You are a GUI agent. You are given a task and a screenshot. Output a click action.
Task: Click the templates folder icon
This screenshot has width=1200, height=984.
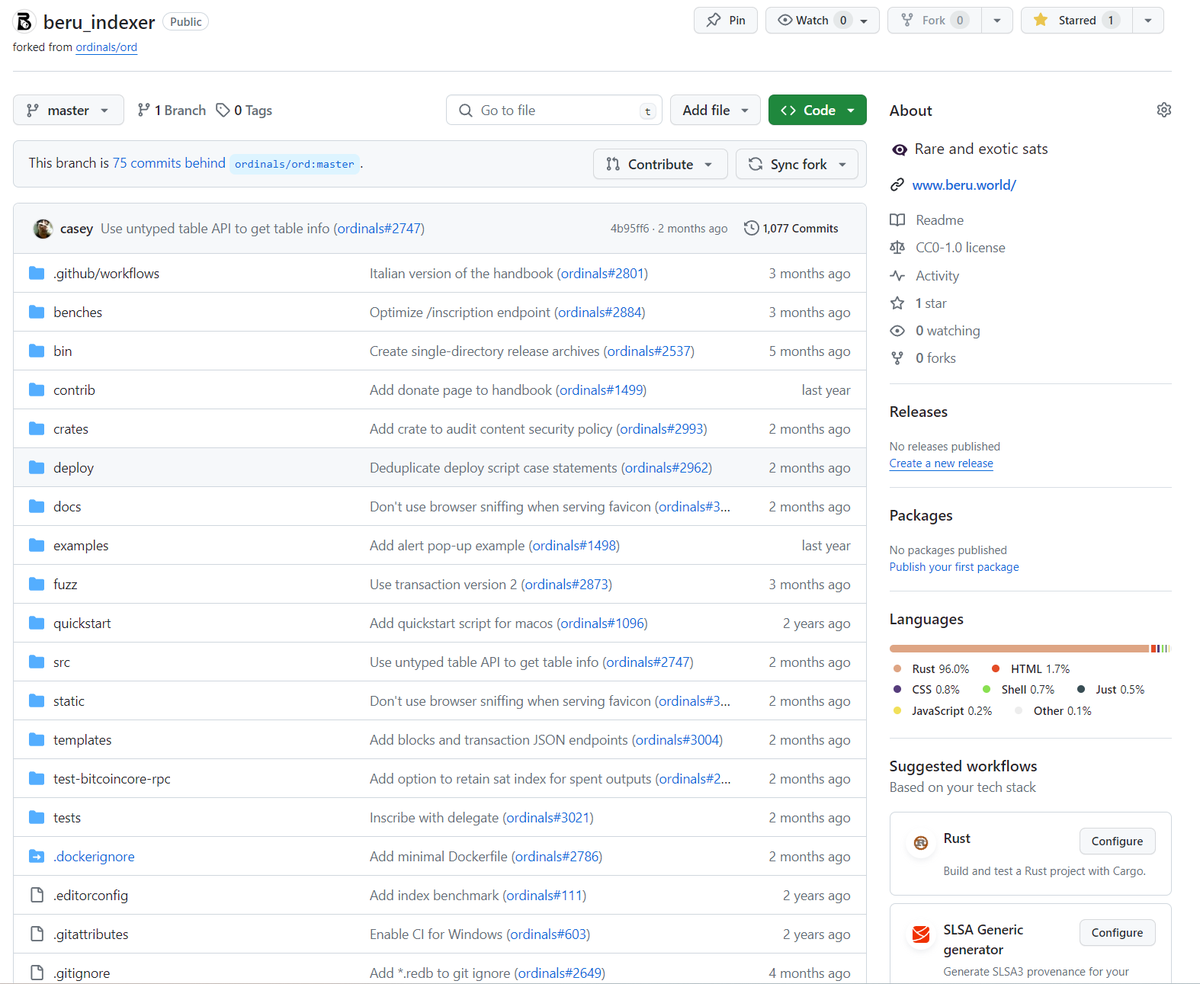37,740
